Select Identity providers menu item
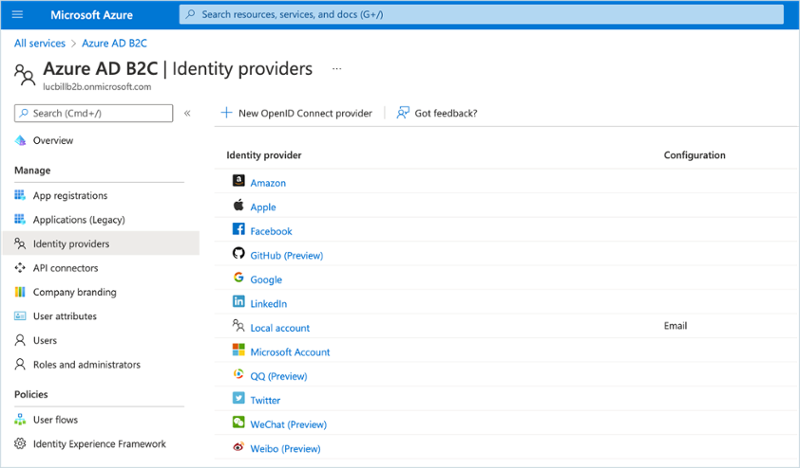 click(101, 243)
